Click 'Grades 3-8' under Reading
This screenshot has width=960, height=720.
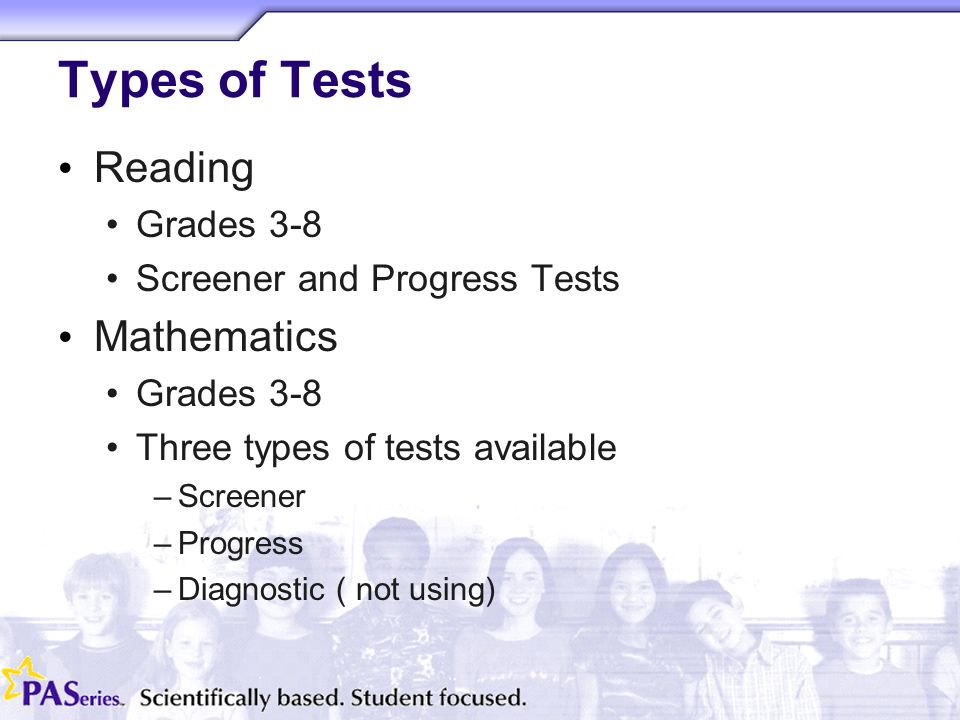click(229, 224)
